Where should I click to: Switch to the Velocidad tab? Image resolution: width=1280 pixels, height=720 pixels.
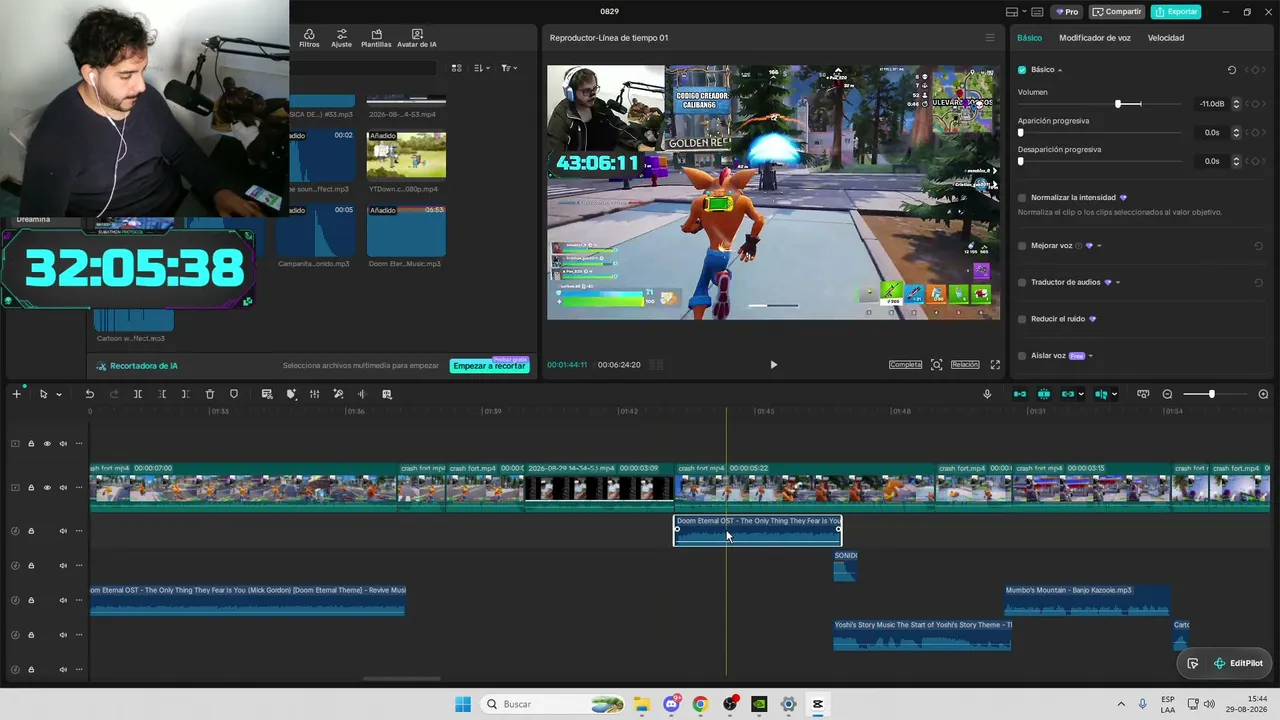coord(1166,38)
